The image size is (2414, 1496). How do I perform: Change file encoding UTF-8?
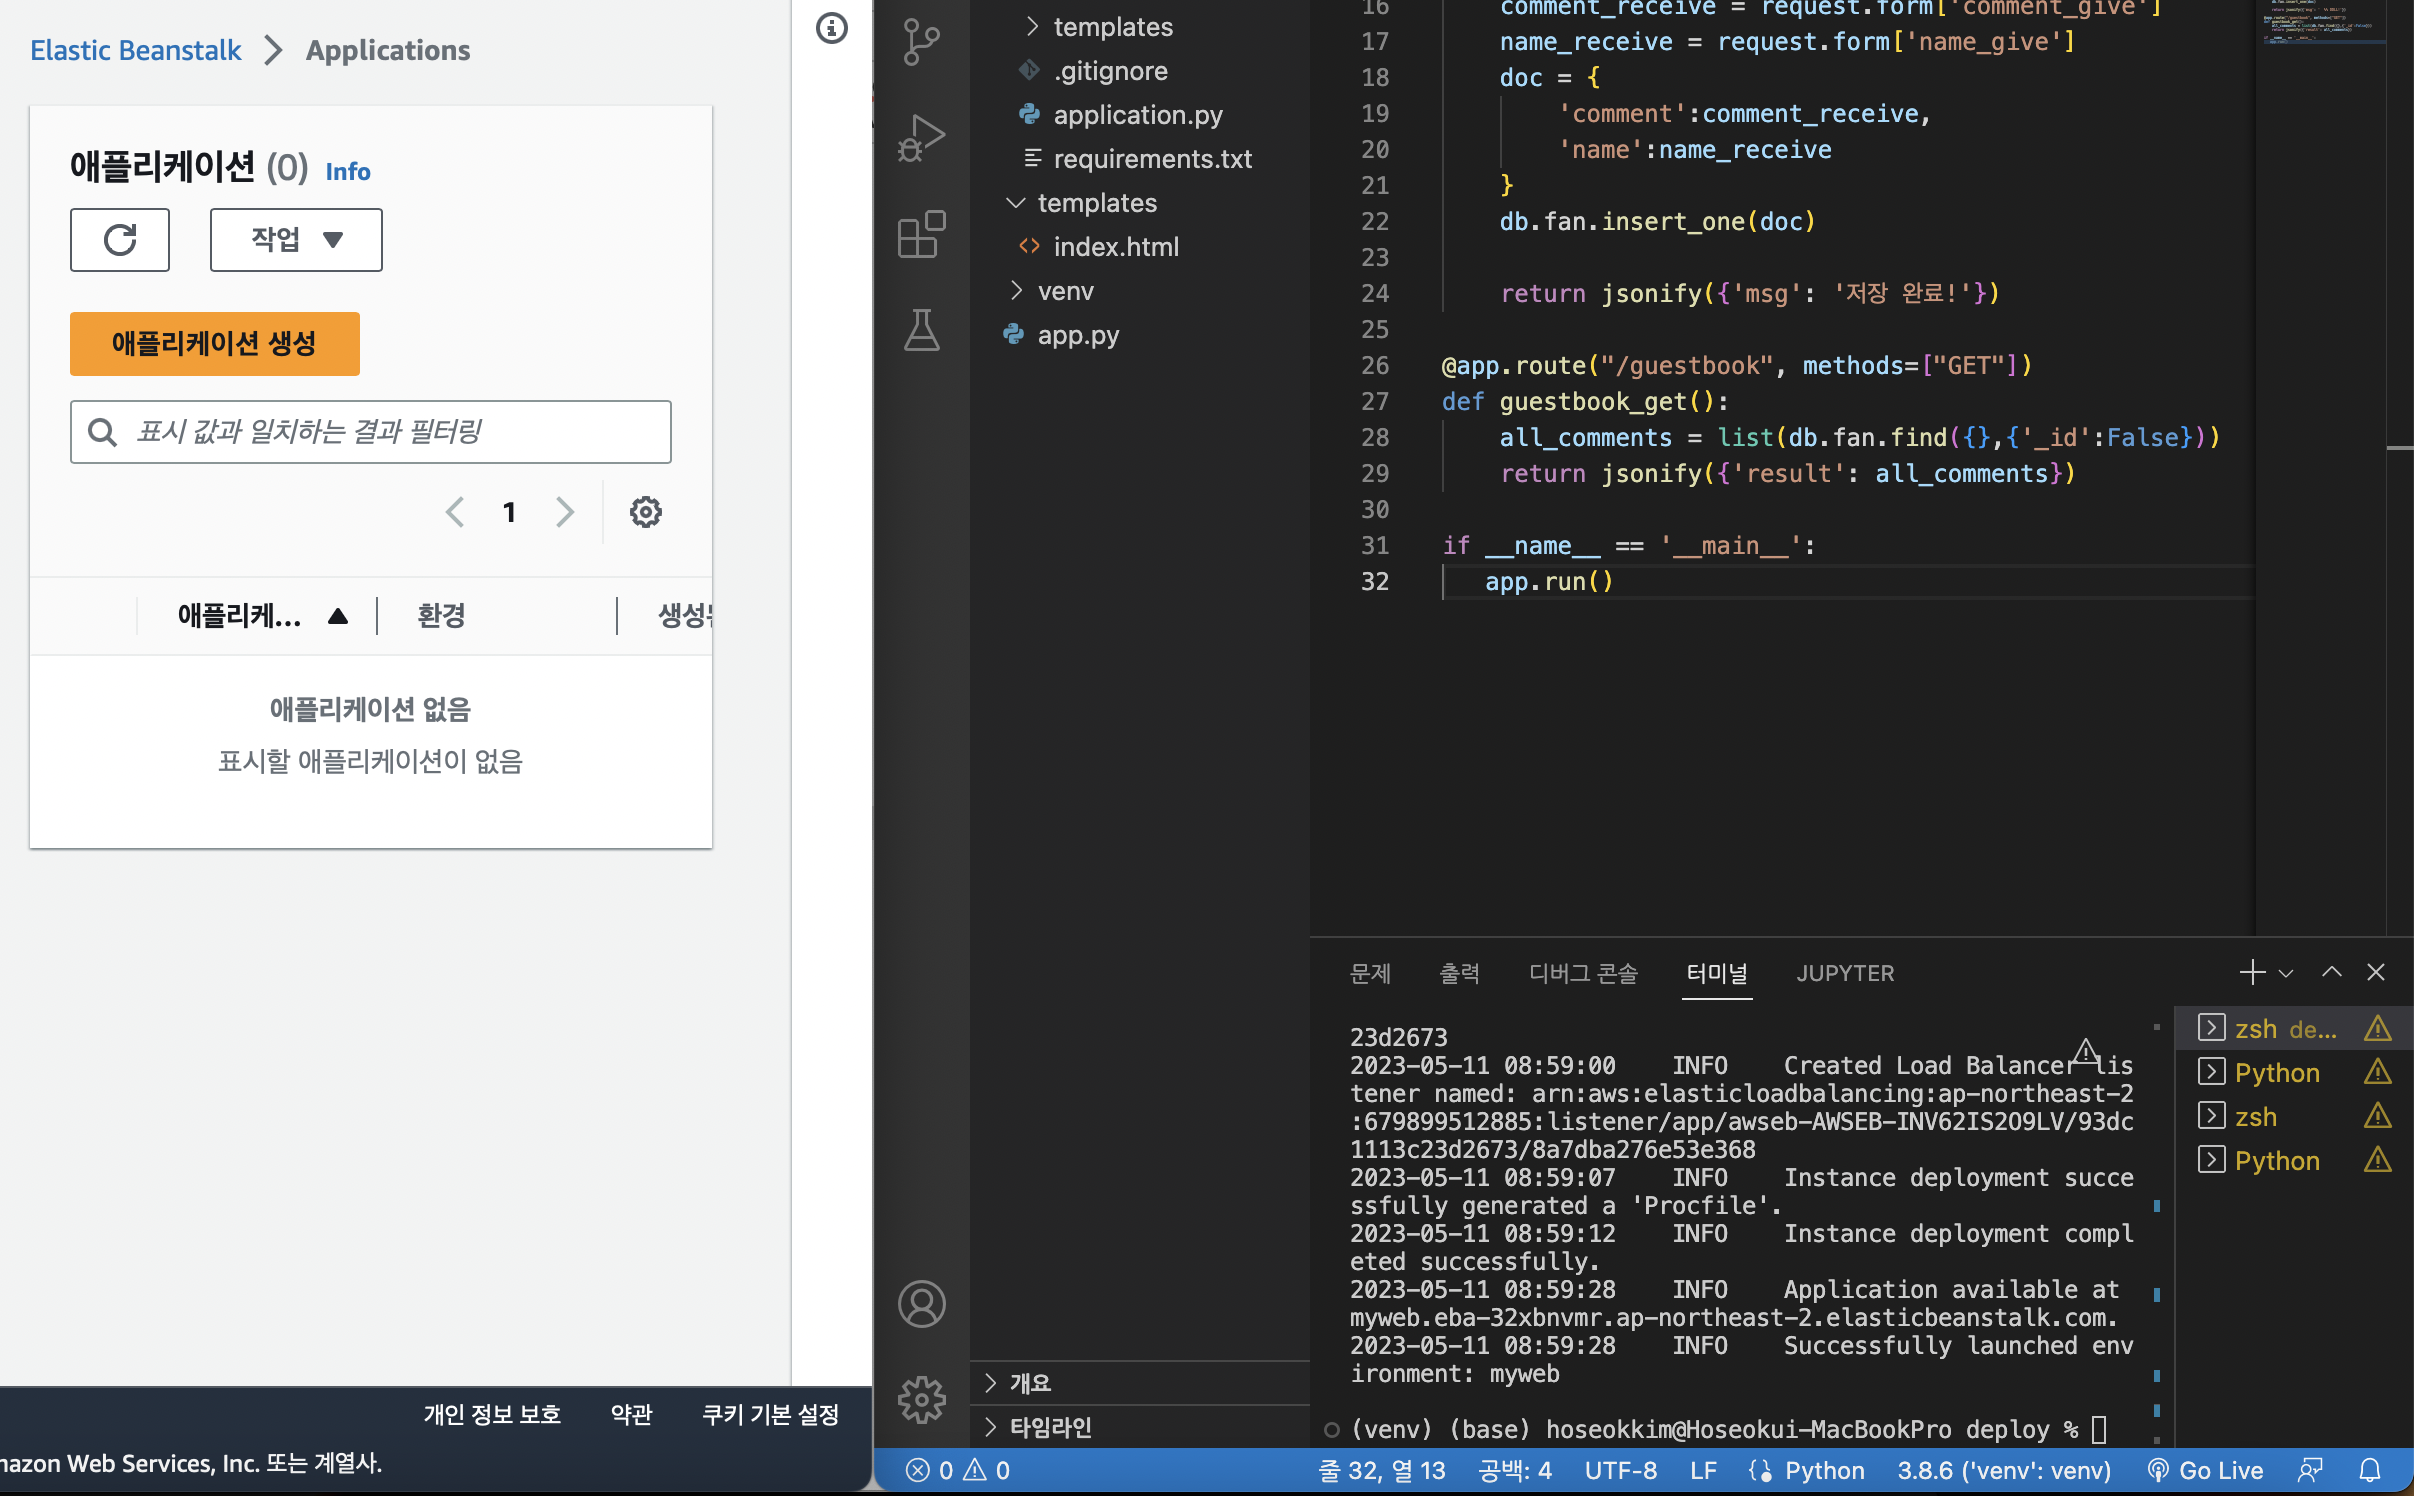point(1621,1470)
